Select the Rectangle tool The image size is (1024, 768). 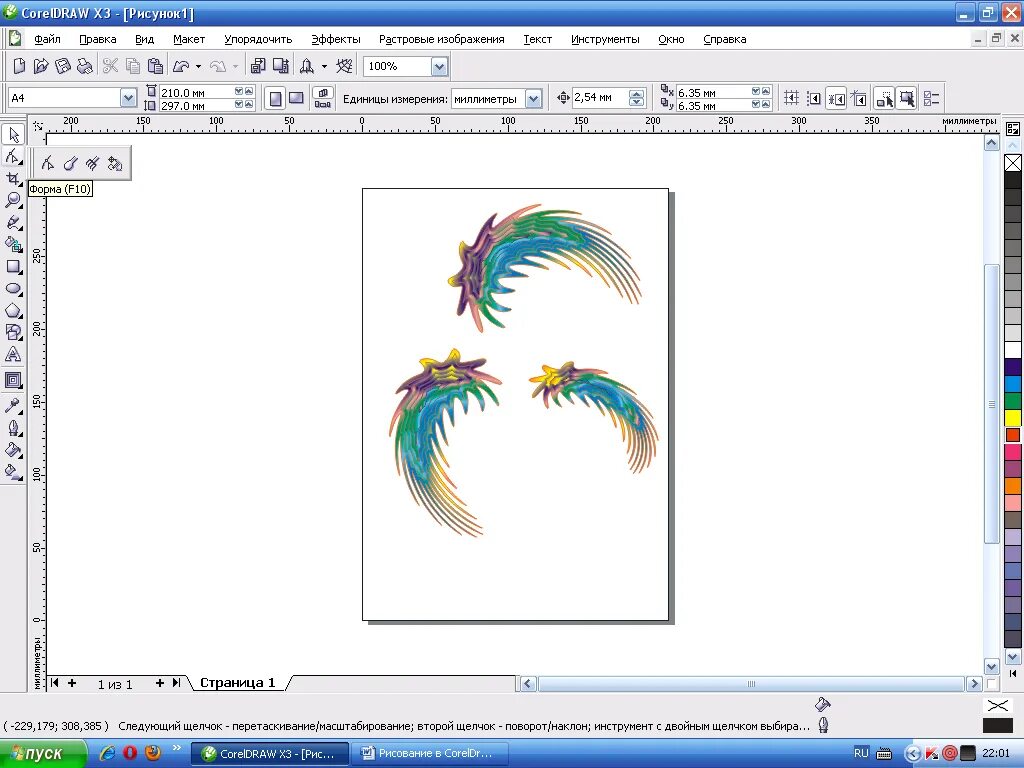point(13,267)
